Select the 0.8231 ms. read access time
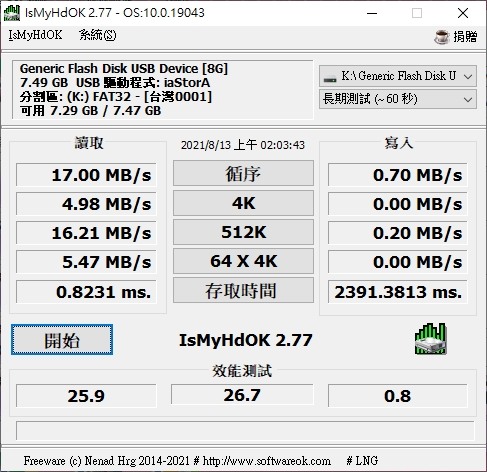 (86, 292)
